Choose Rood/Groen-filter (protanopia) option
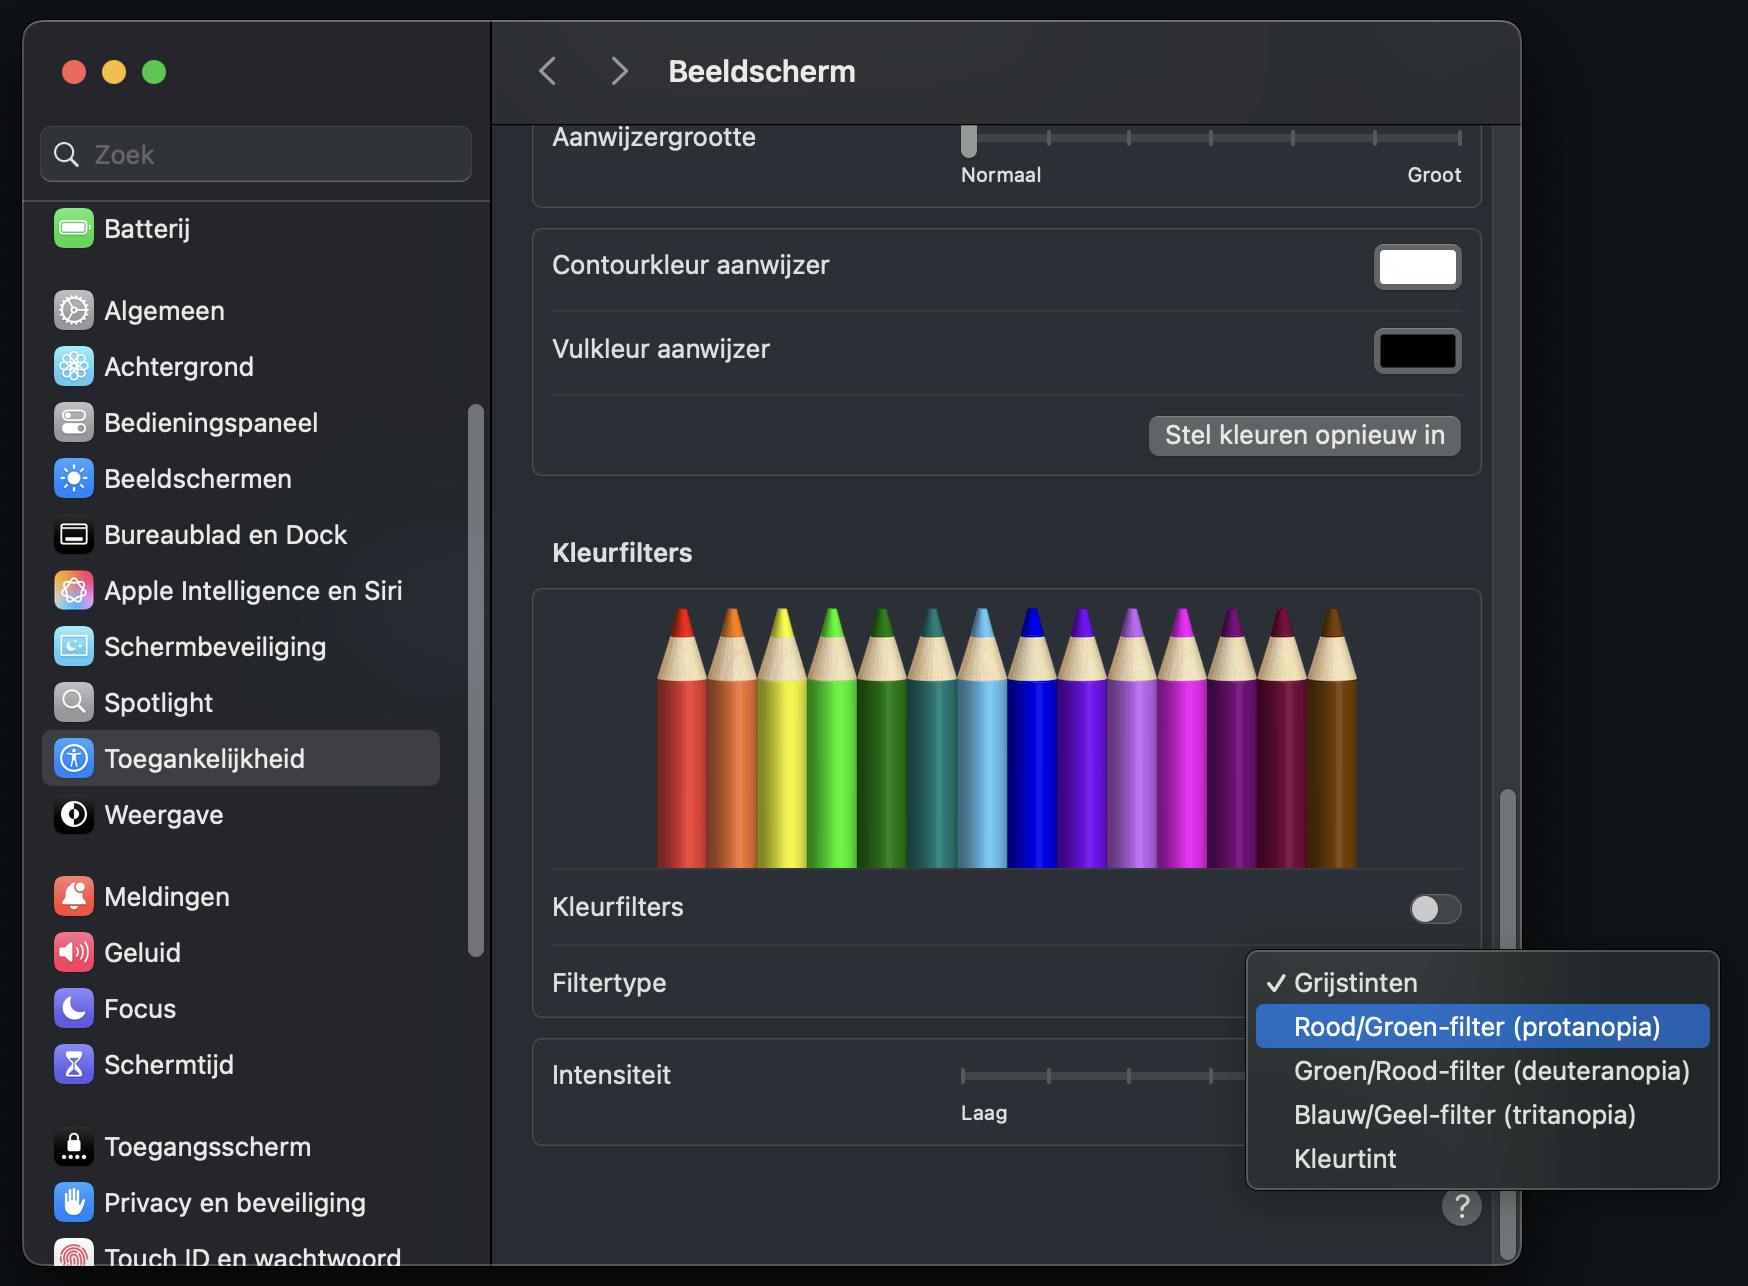1748x1286 pixels. pyautogui.click(x=1476, y=1027)
